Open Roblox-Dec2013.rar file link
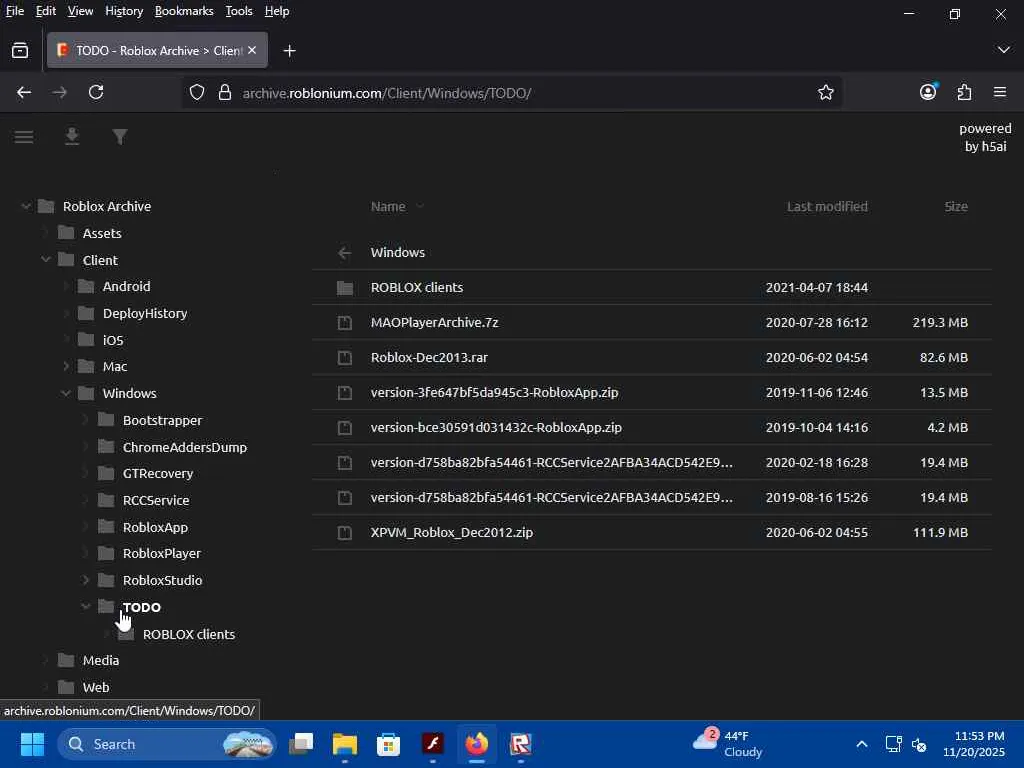Image resolution: width=1024 pixels, height=768 pixels. (429, 358)
